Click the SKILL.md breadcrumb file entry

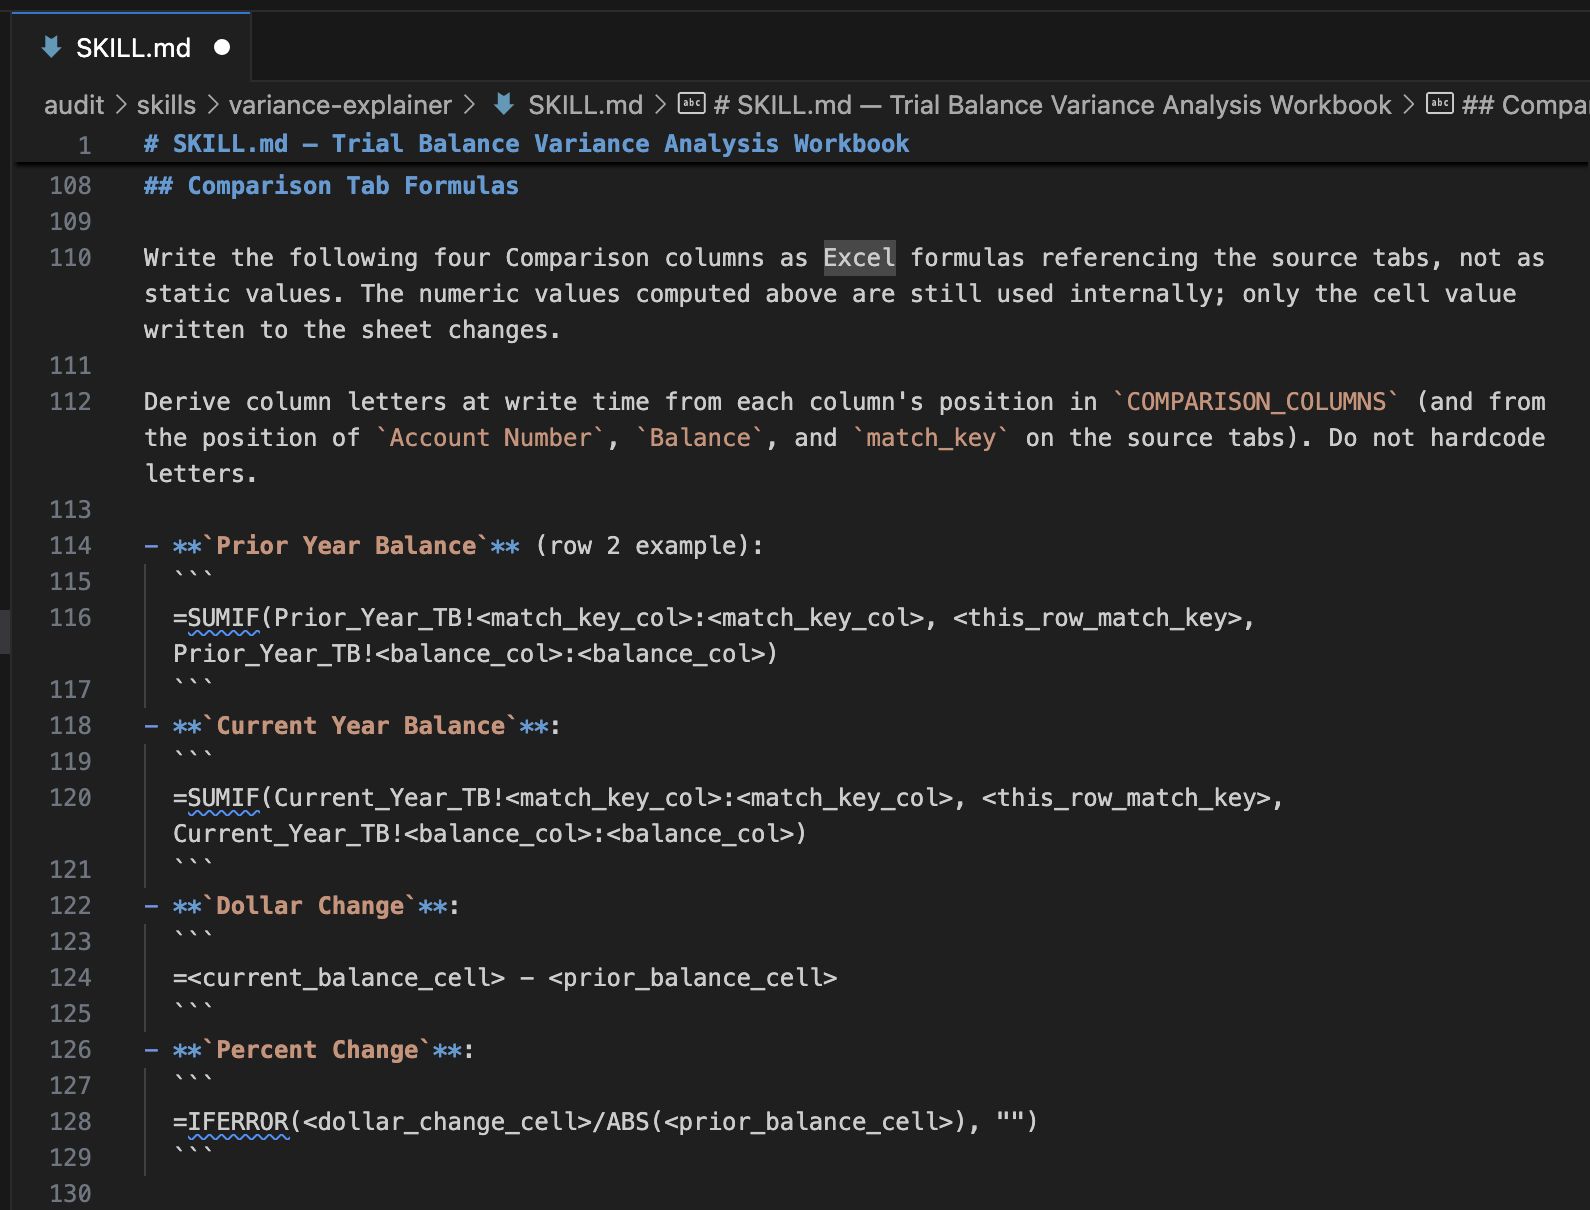[x=585, y=105]
